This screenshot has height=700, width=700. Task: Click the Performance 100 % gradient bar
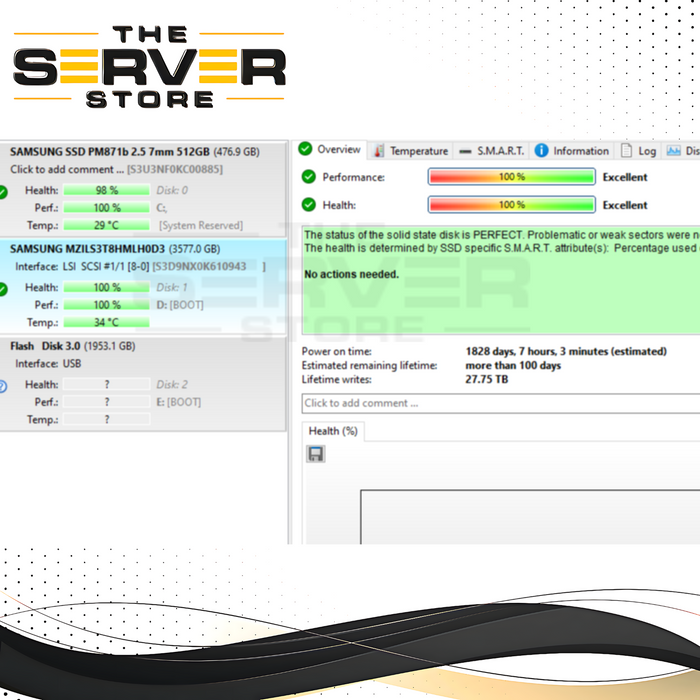[x=512, y=177]
